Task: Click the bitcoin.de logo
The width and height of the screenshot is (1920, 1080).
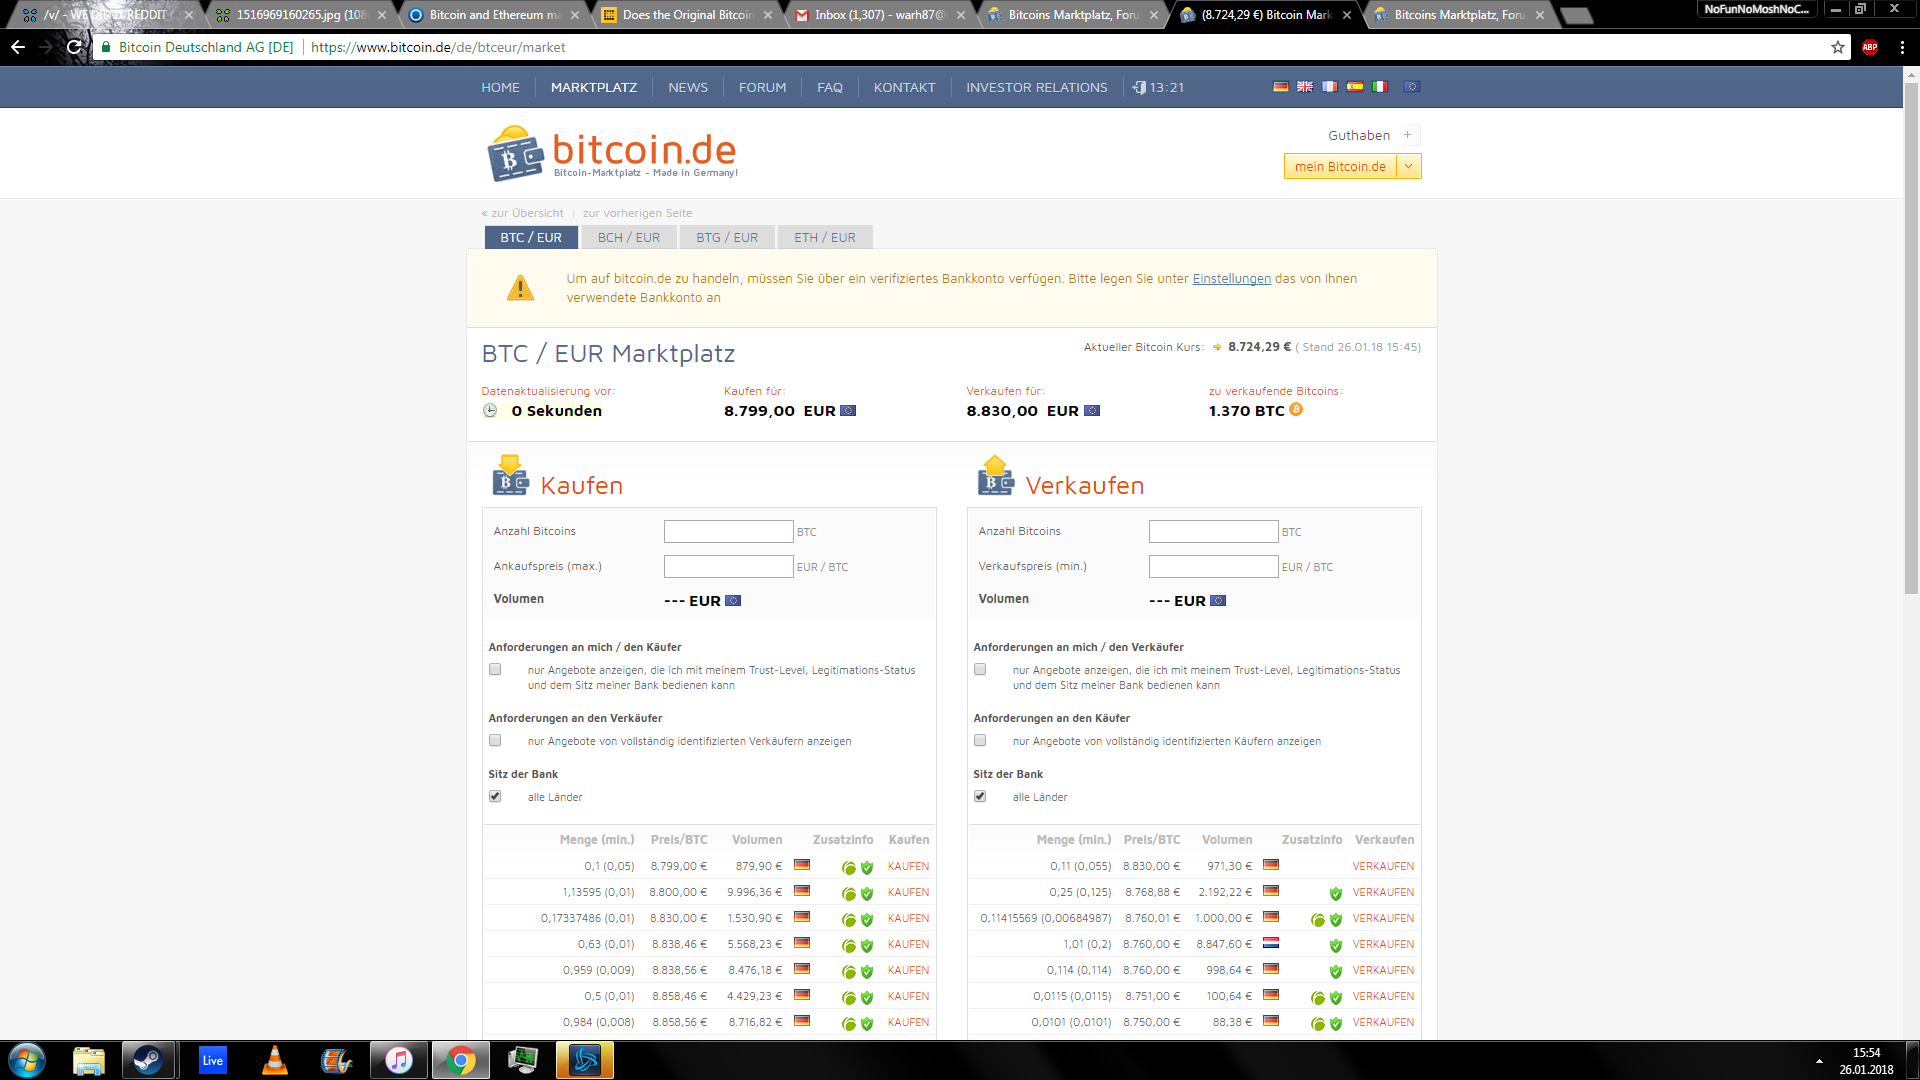Action: 612,153
